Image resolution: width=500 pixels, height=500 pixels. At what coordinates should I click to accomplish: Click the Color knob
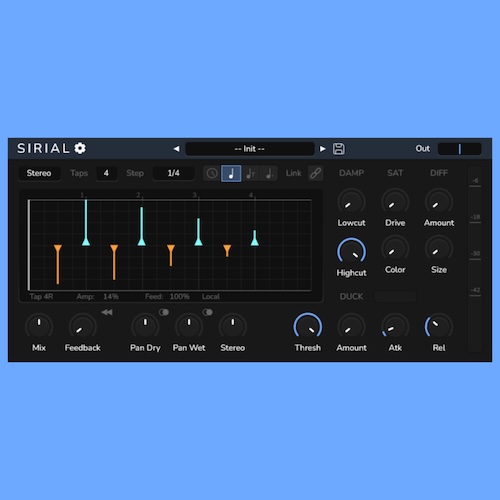coord(395,249)
